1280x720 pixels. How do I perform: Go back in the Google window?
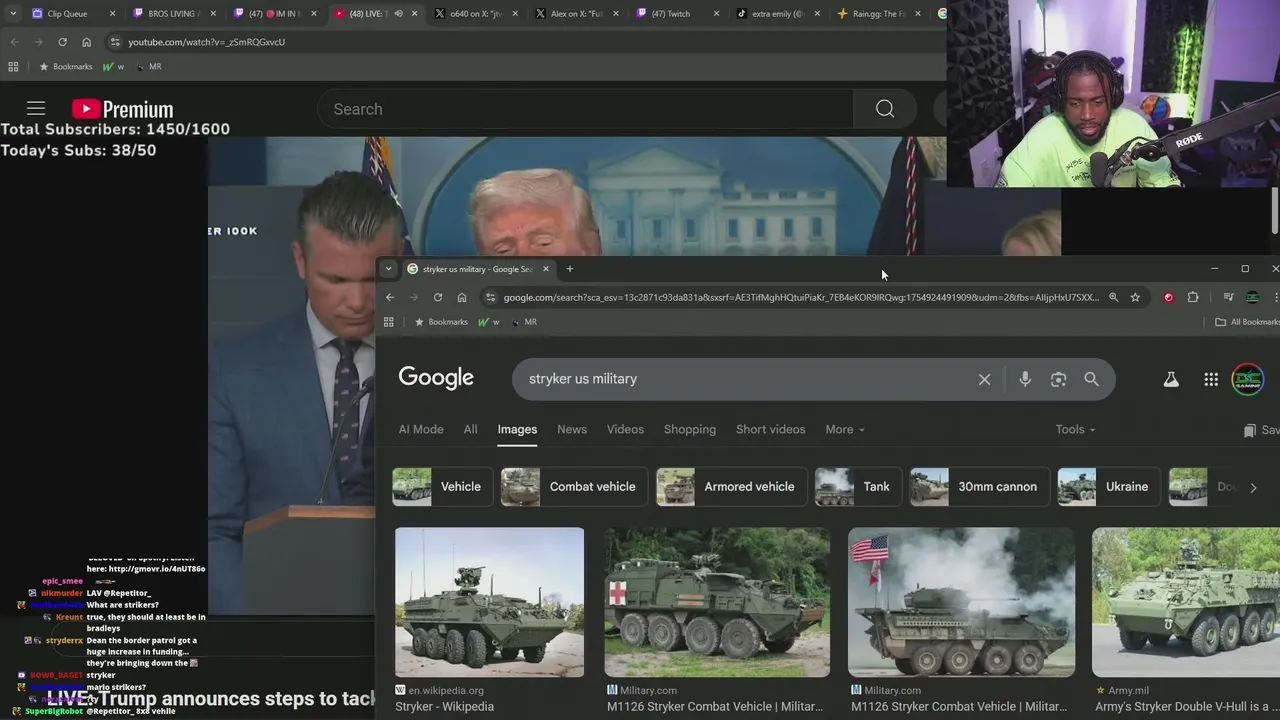[390, 297]
